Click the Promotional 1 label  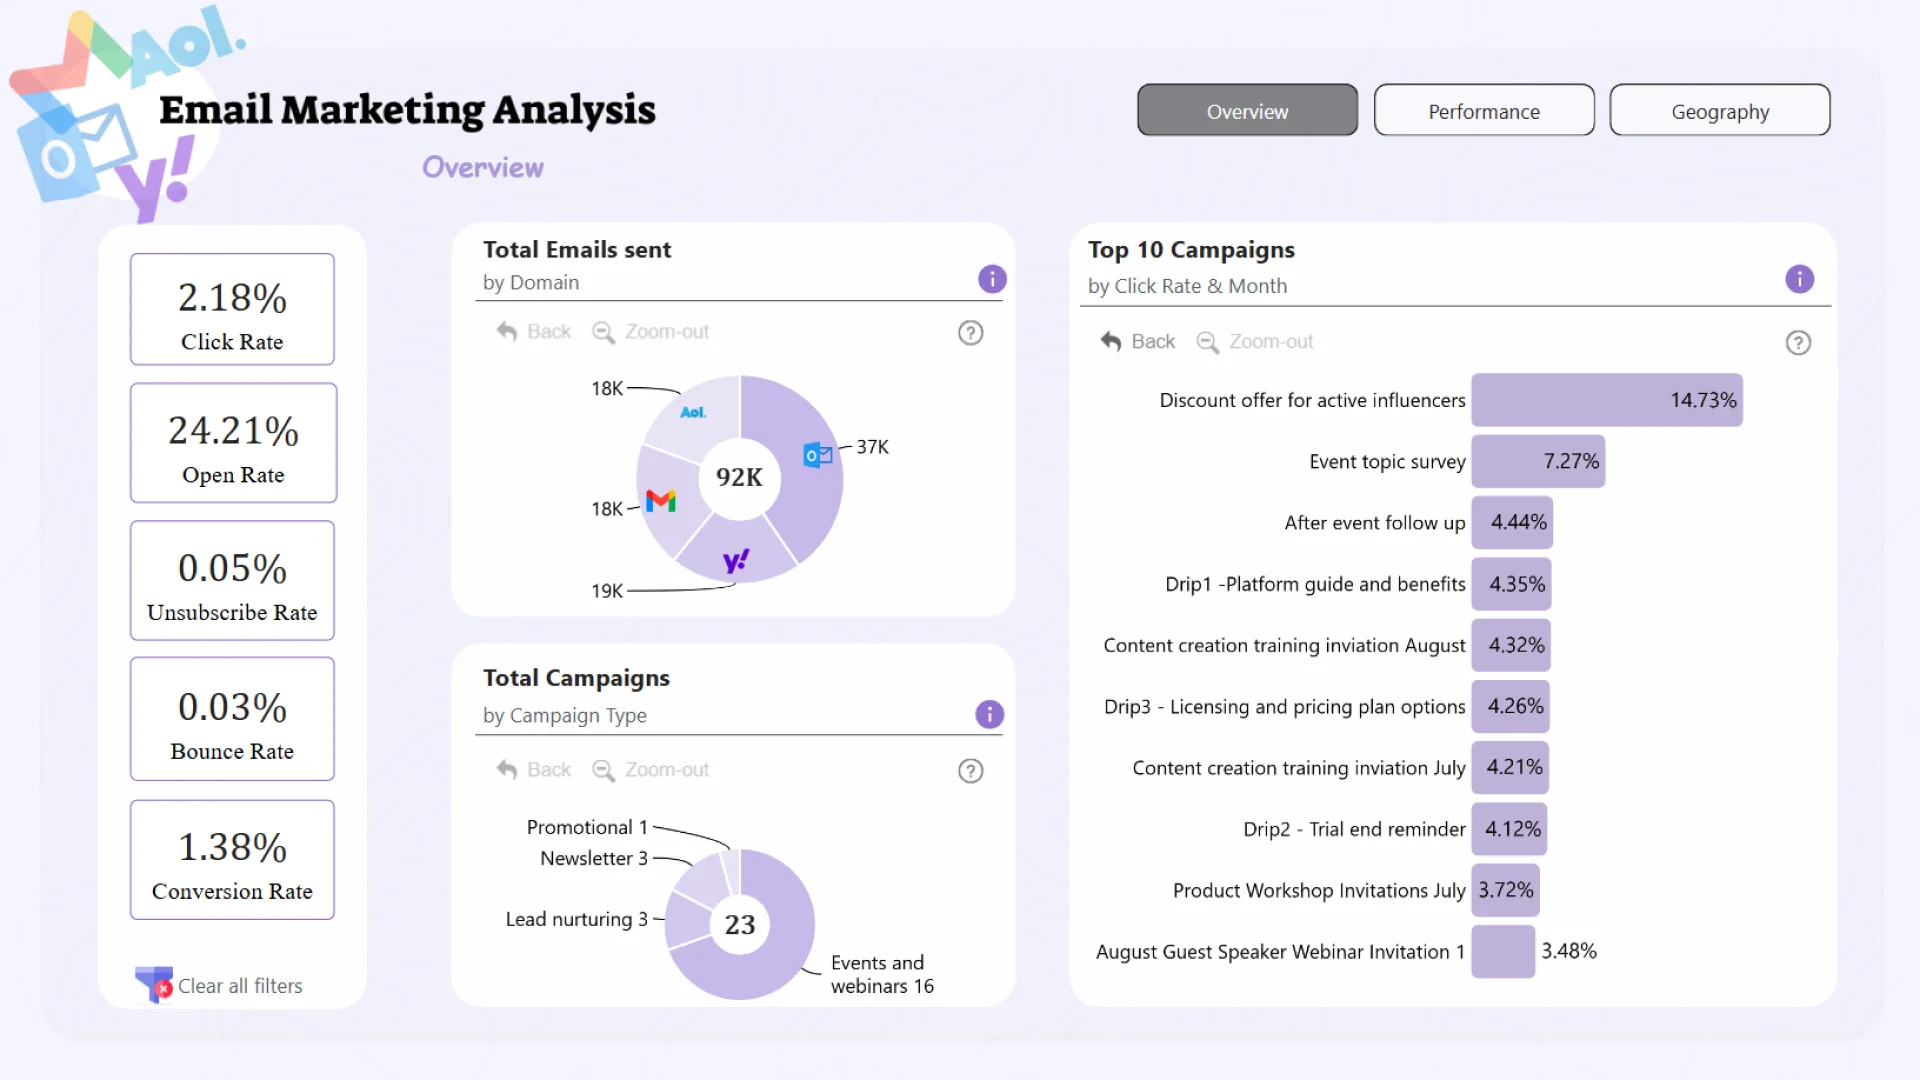pyautogui.click(x=587, y=827)
